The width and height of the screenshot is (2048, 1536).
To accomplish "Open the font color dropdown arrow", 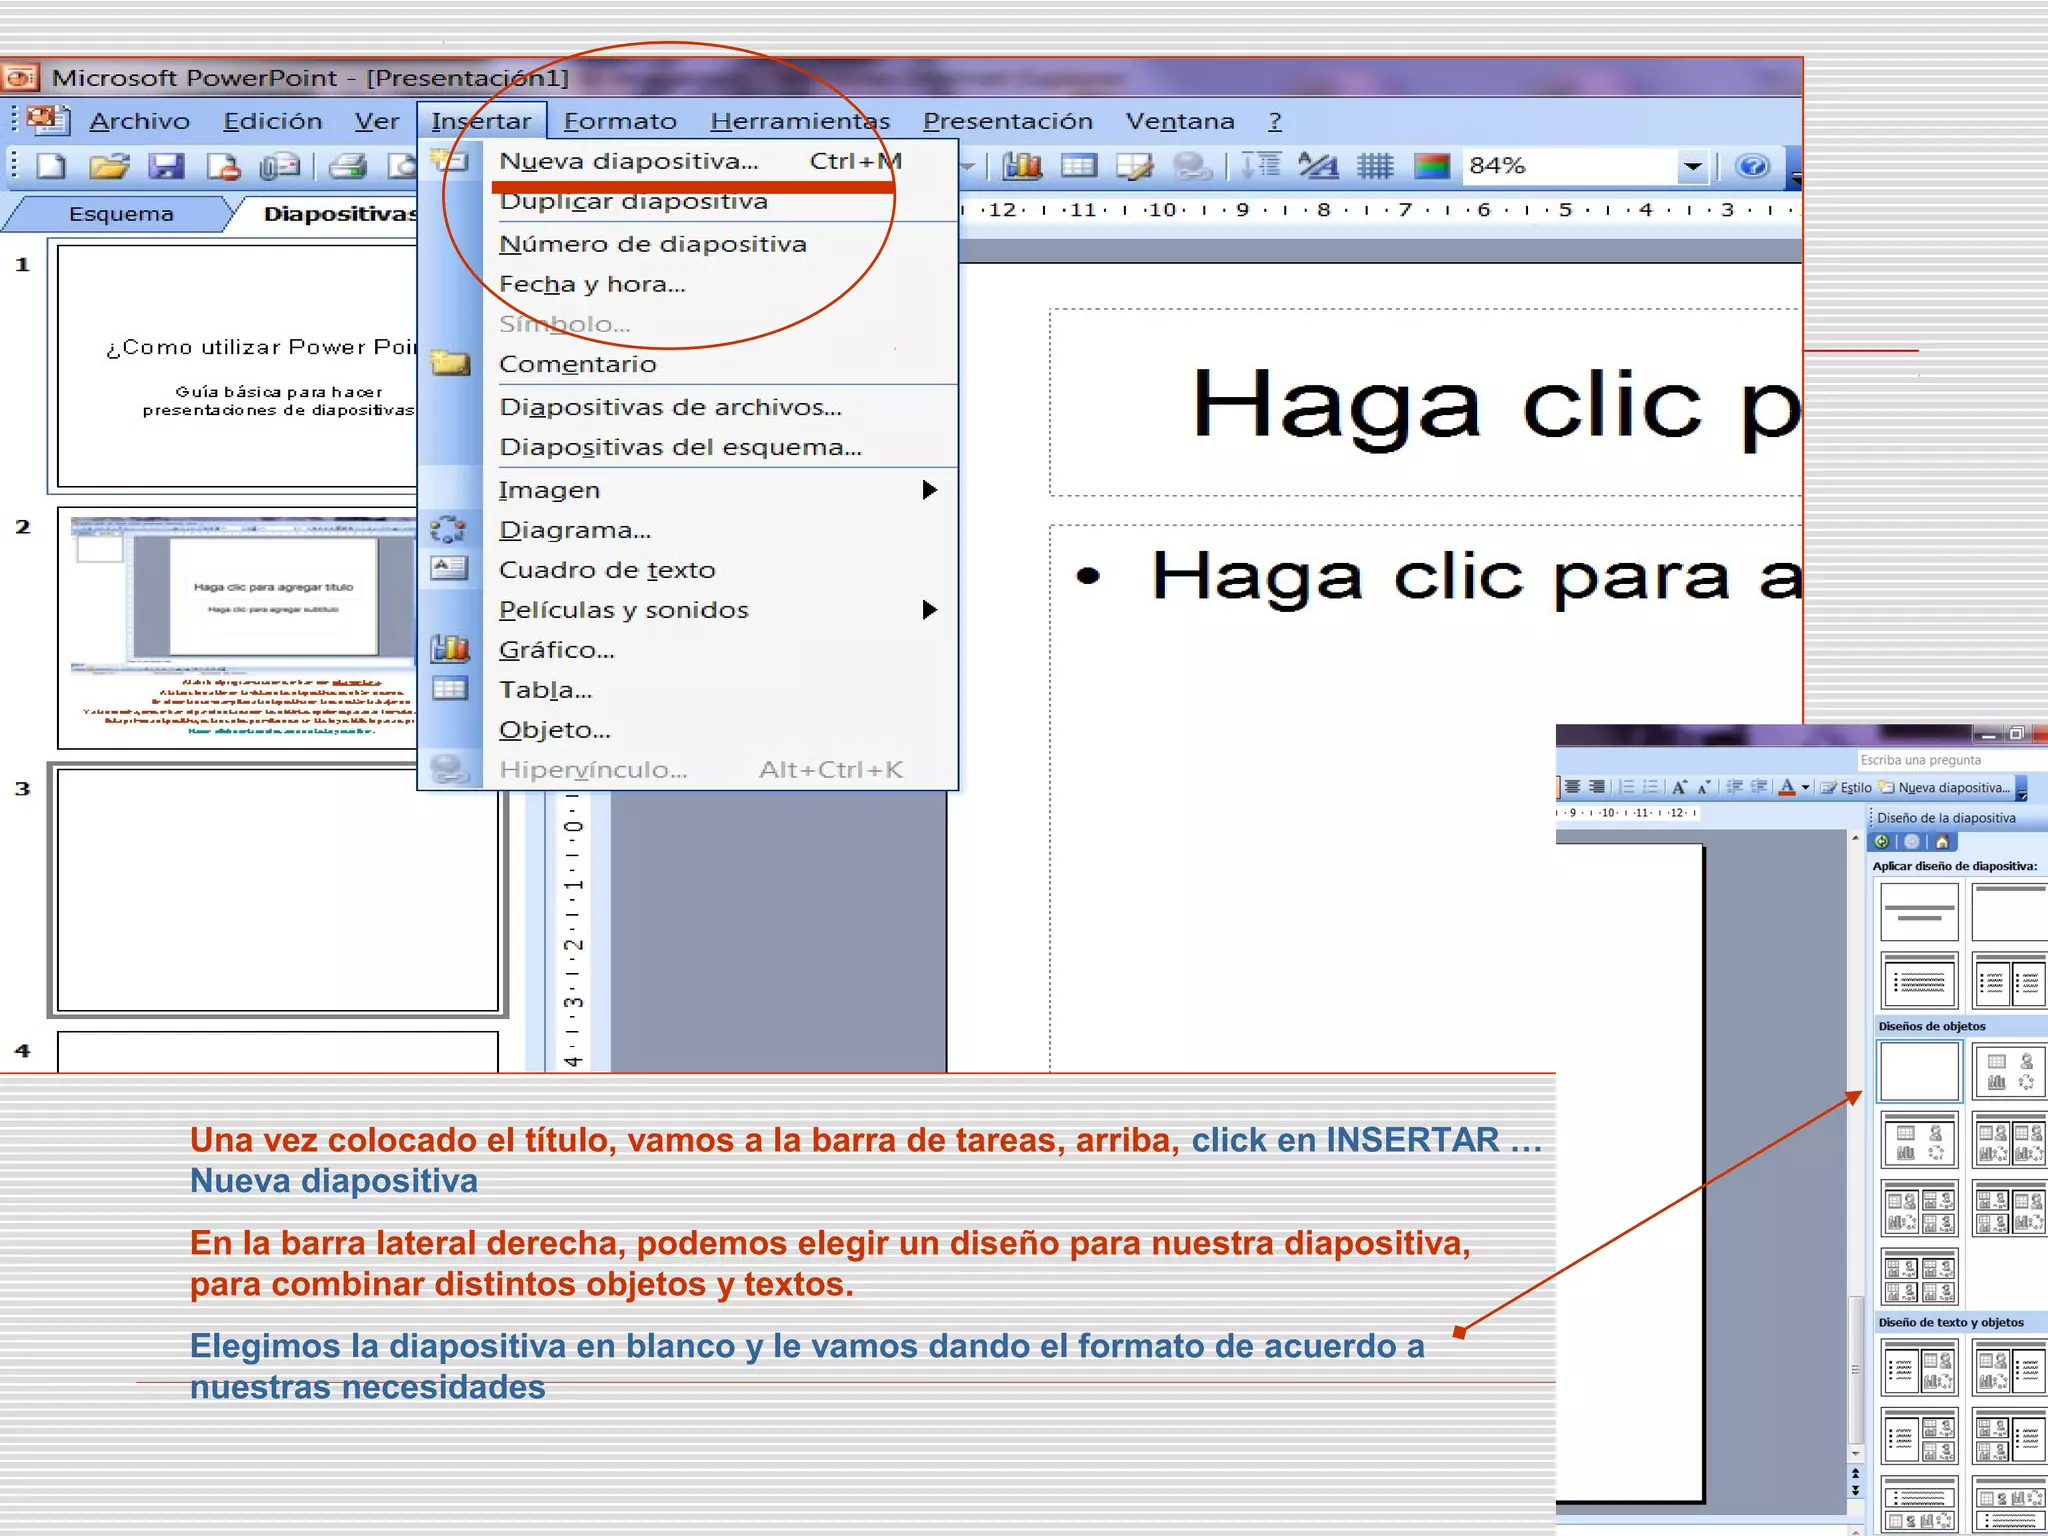I will (1805, 787).
